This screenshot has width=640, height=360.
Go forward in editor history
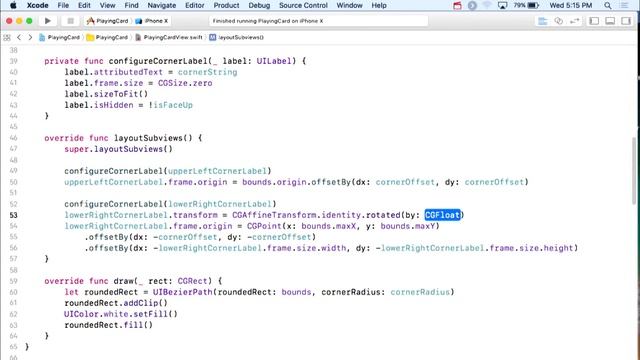click(30, 38)
